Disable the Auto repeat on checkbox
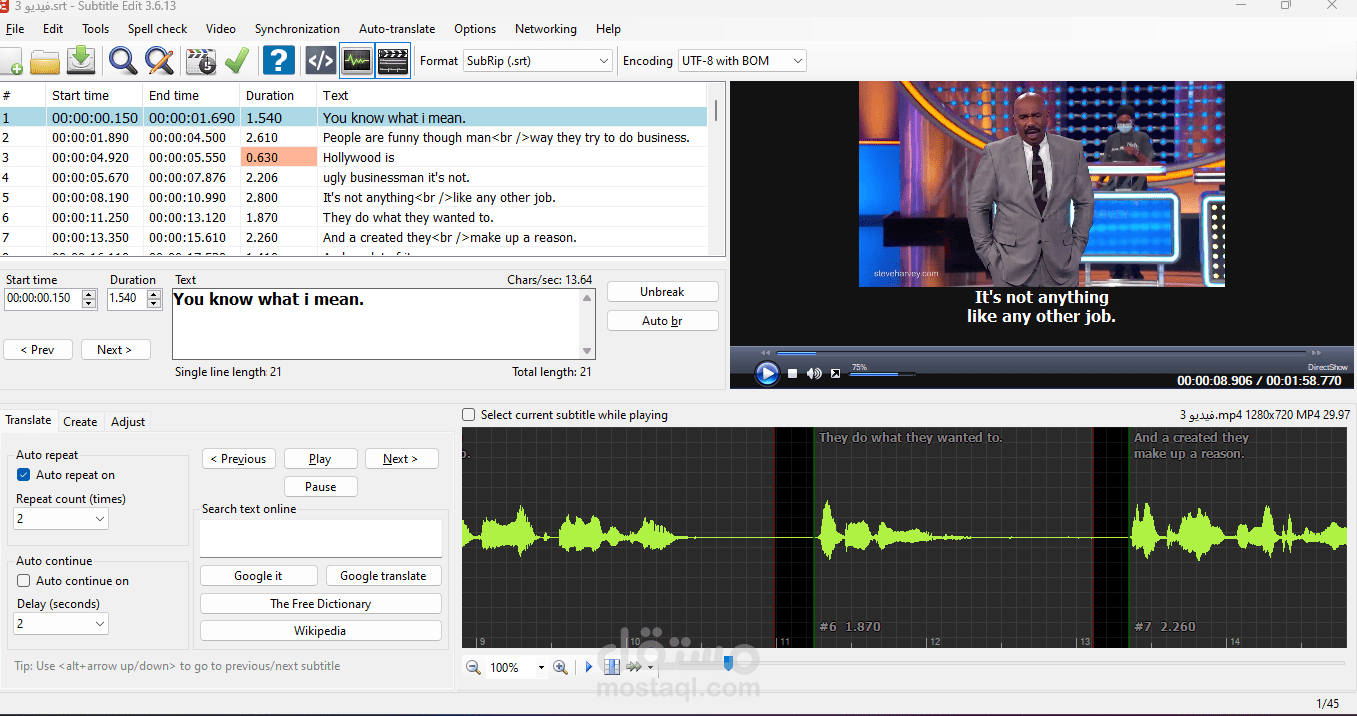The width and height of the screenshot is (1357, 716). [x=24, y=475]
